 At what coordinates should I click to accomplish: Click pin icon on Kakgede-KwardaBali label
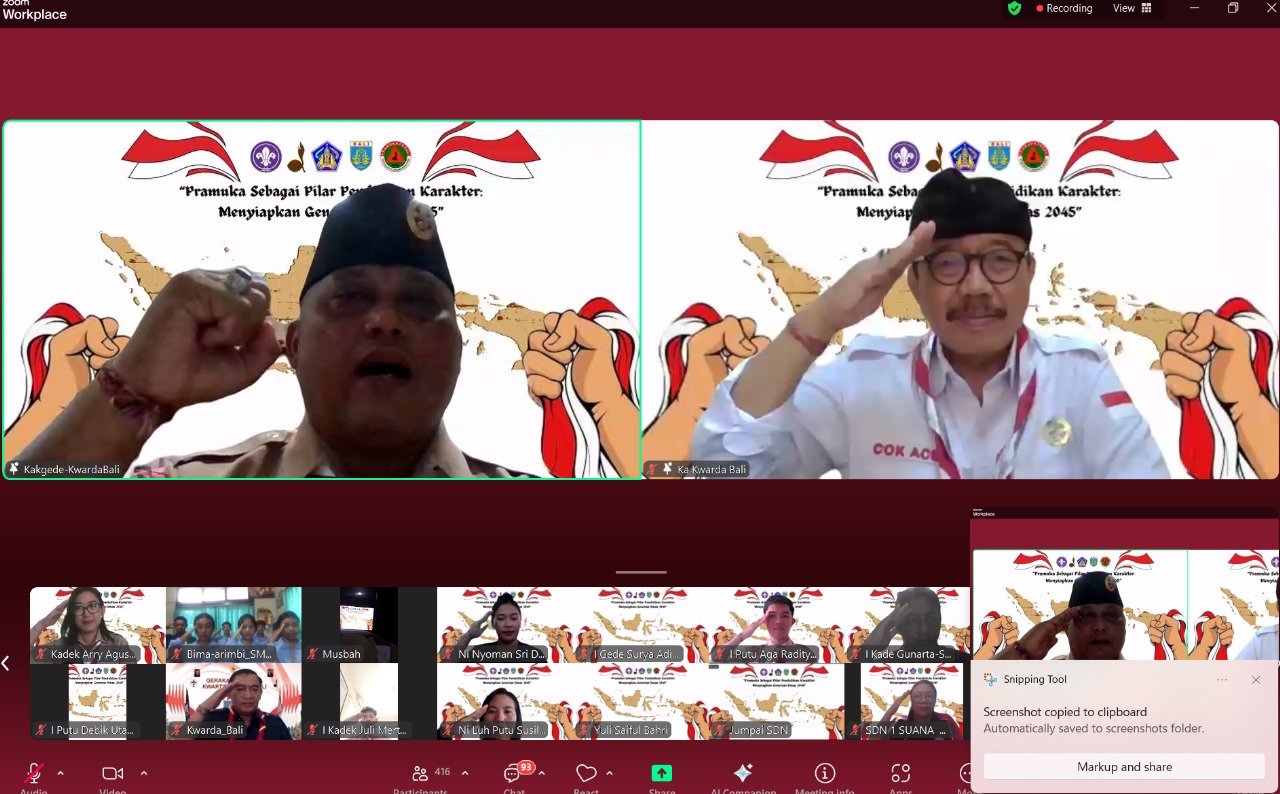tap(14, 469)
